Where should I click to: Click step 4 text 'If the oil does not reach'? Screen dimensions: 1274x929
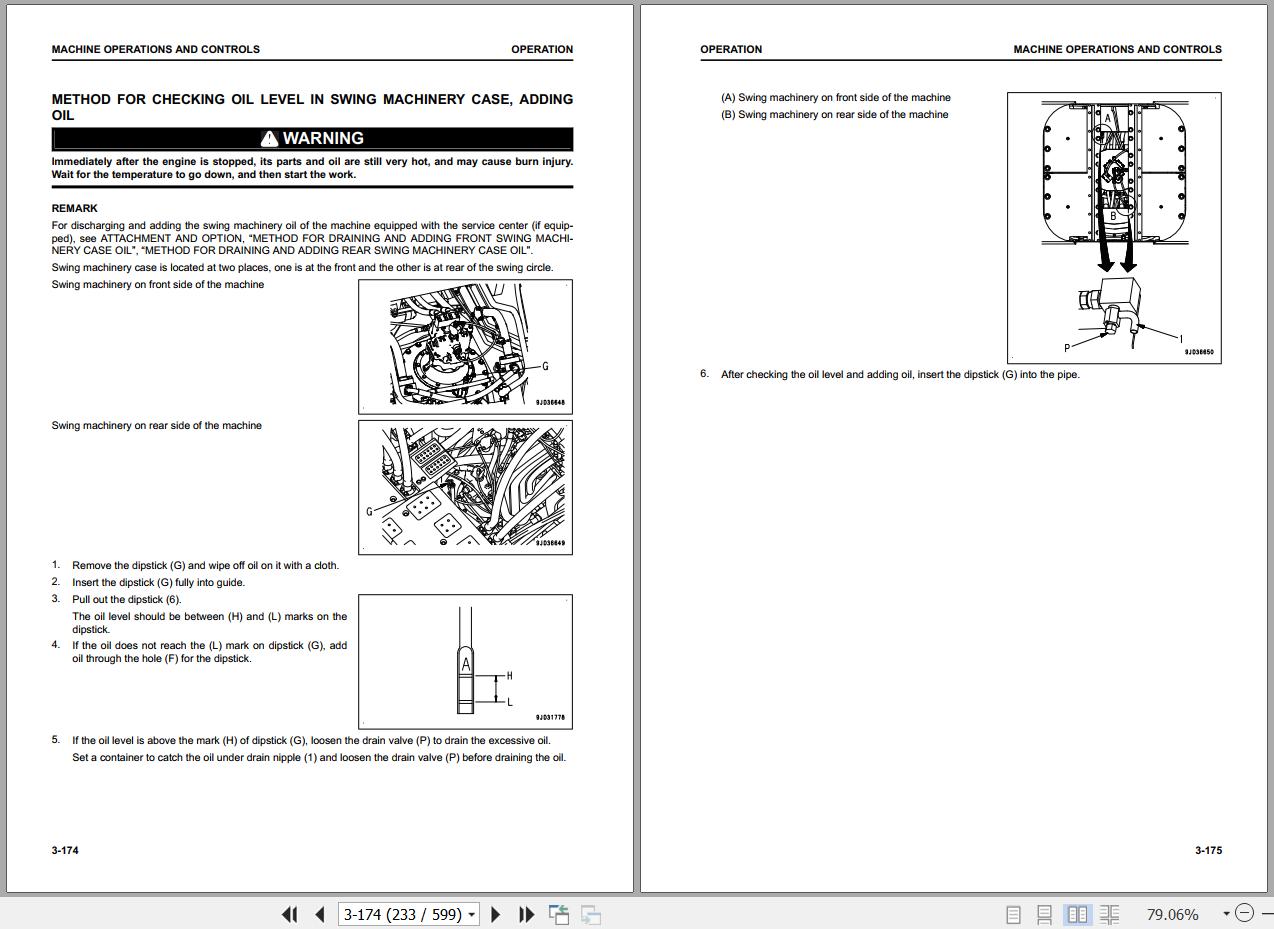[x=209, y=652]
